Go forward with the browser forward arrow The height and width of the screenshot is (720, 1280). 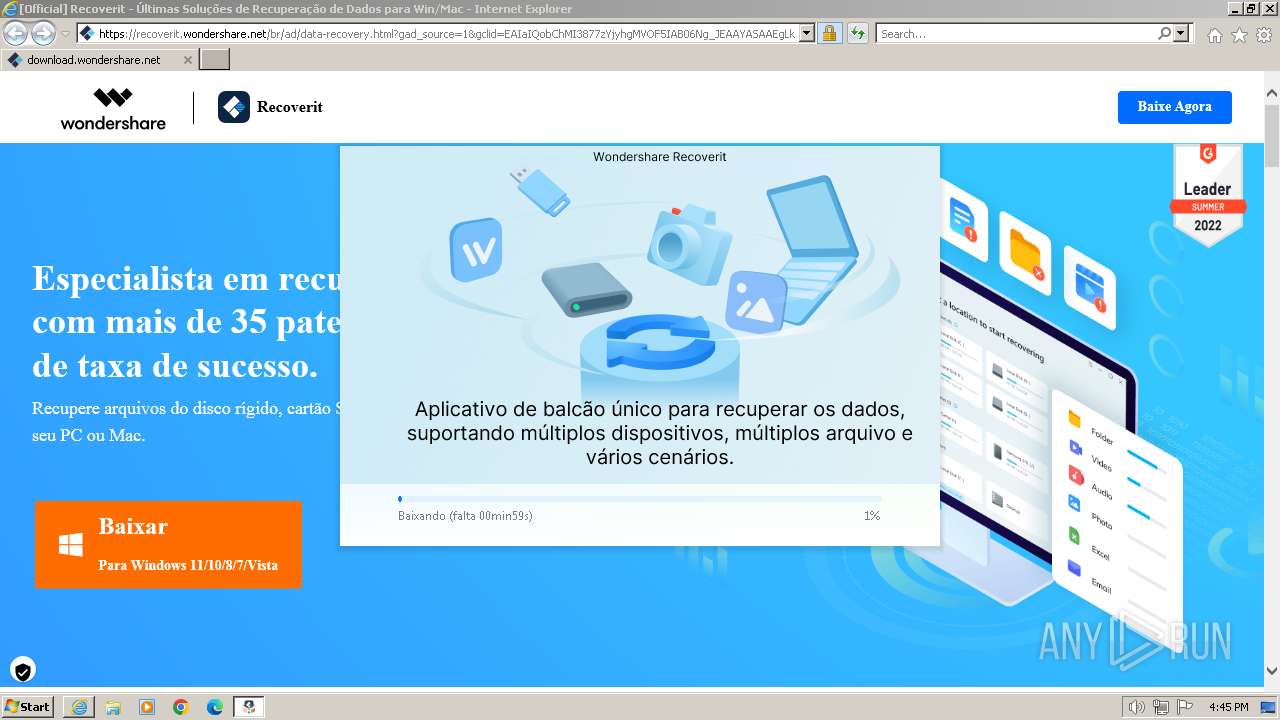[43, 34]
